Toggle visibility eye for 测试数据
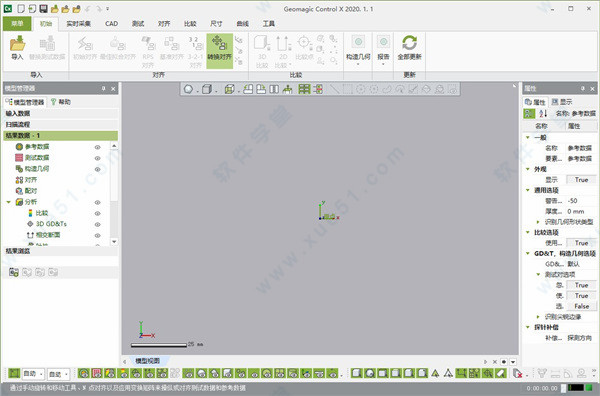 (x=98, y=158)
